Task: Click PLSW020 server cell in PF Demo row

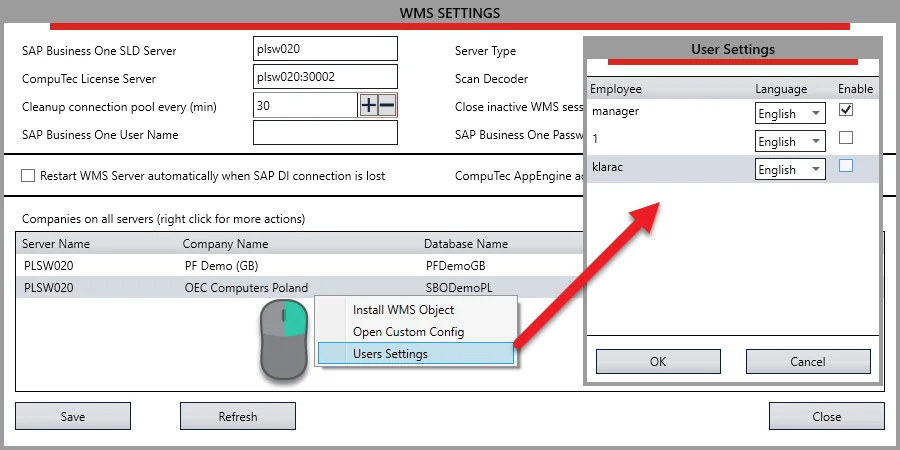Action: point(49,266)
